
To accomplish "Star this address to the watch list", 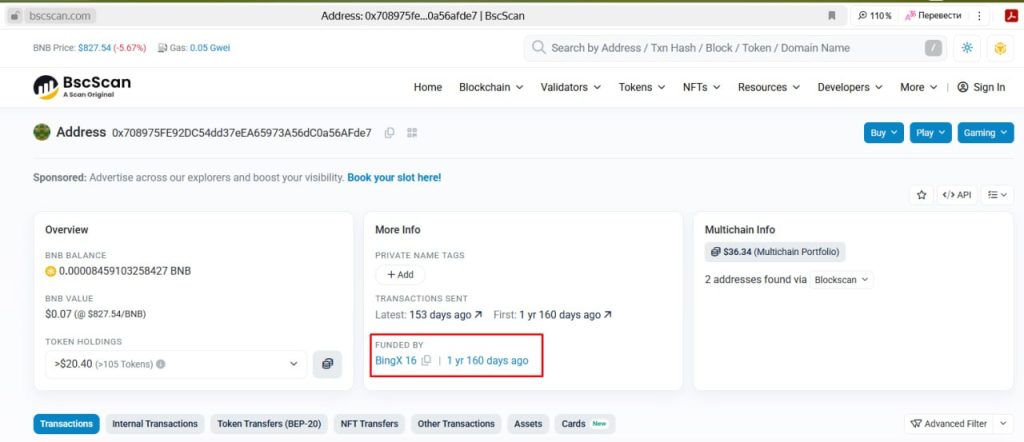I will click(x=921, y=195).
